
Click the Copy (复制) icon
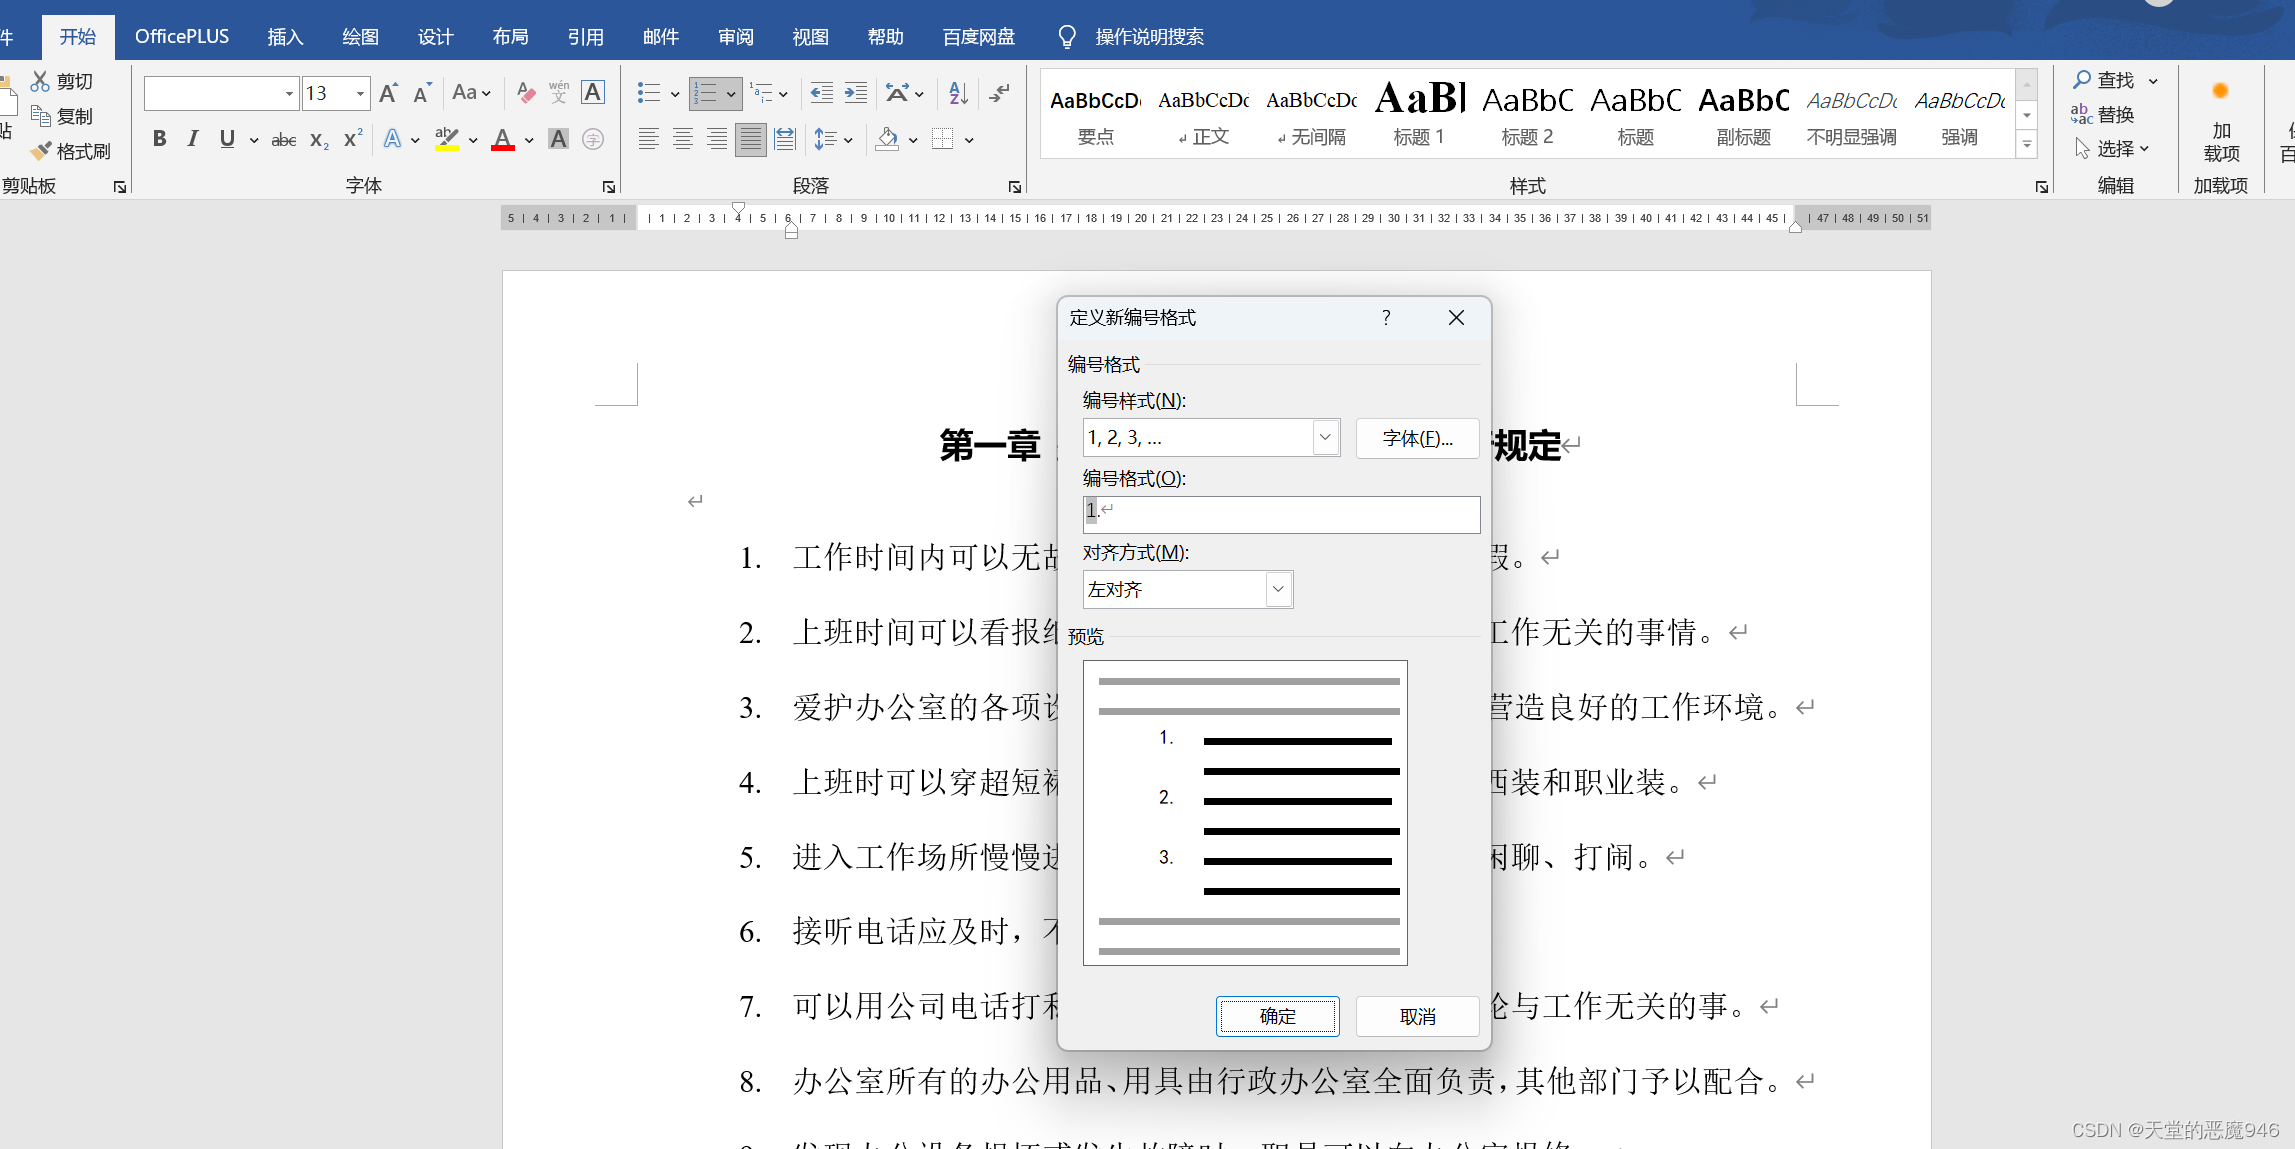tap(41, 116)
